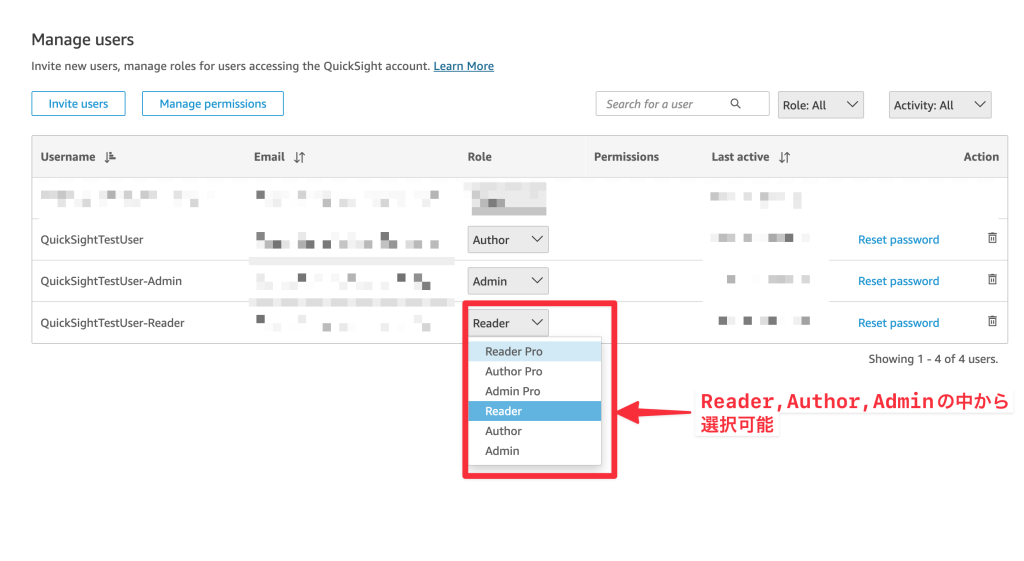Viewport: 1024px width, 561px height.
Task: Delete QuickSightTestUser-Admin with trash icon
Action: [992, 280]
